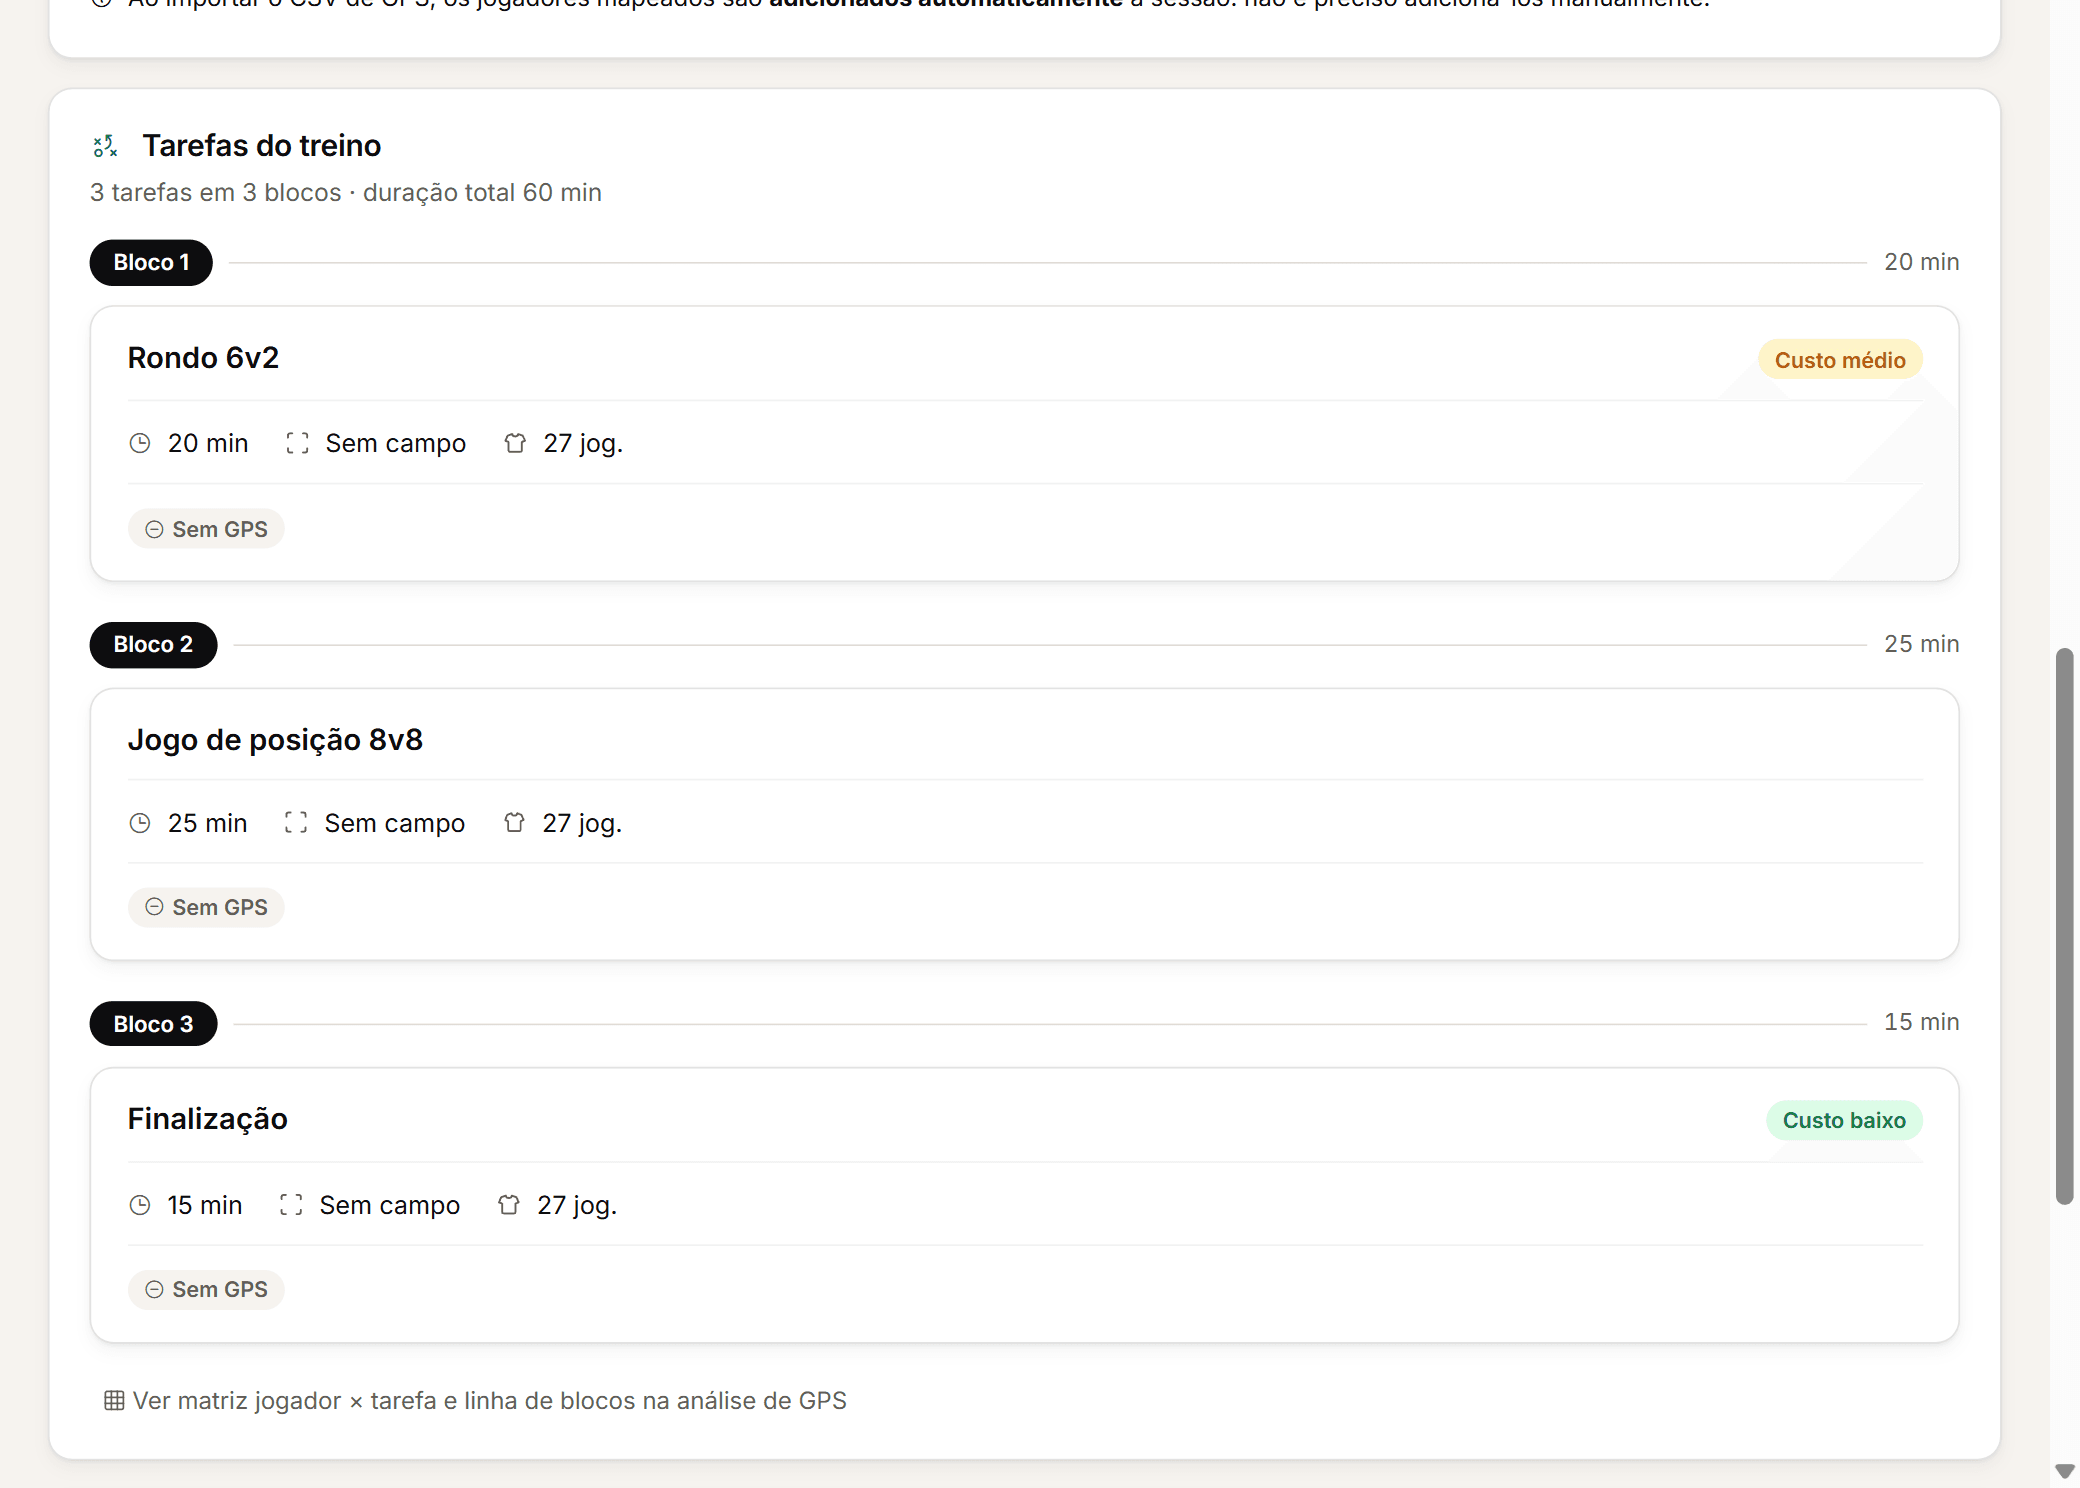Click the Custo baixo badge
This screenshot has width=2080, height=1488.
1844,1120
